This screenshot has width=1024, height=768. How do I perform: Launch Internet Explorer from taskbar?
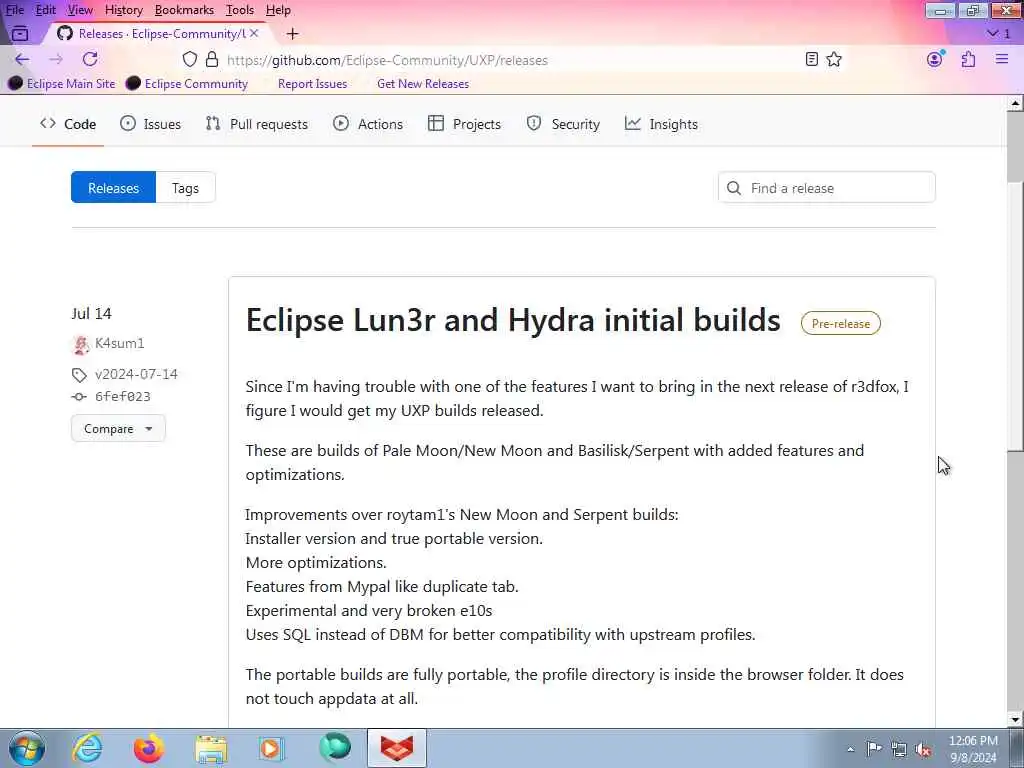pos(87,748)
